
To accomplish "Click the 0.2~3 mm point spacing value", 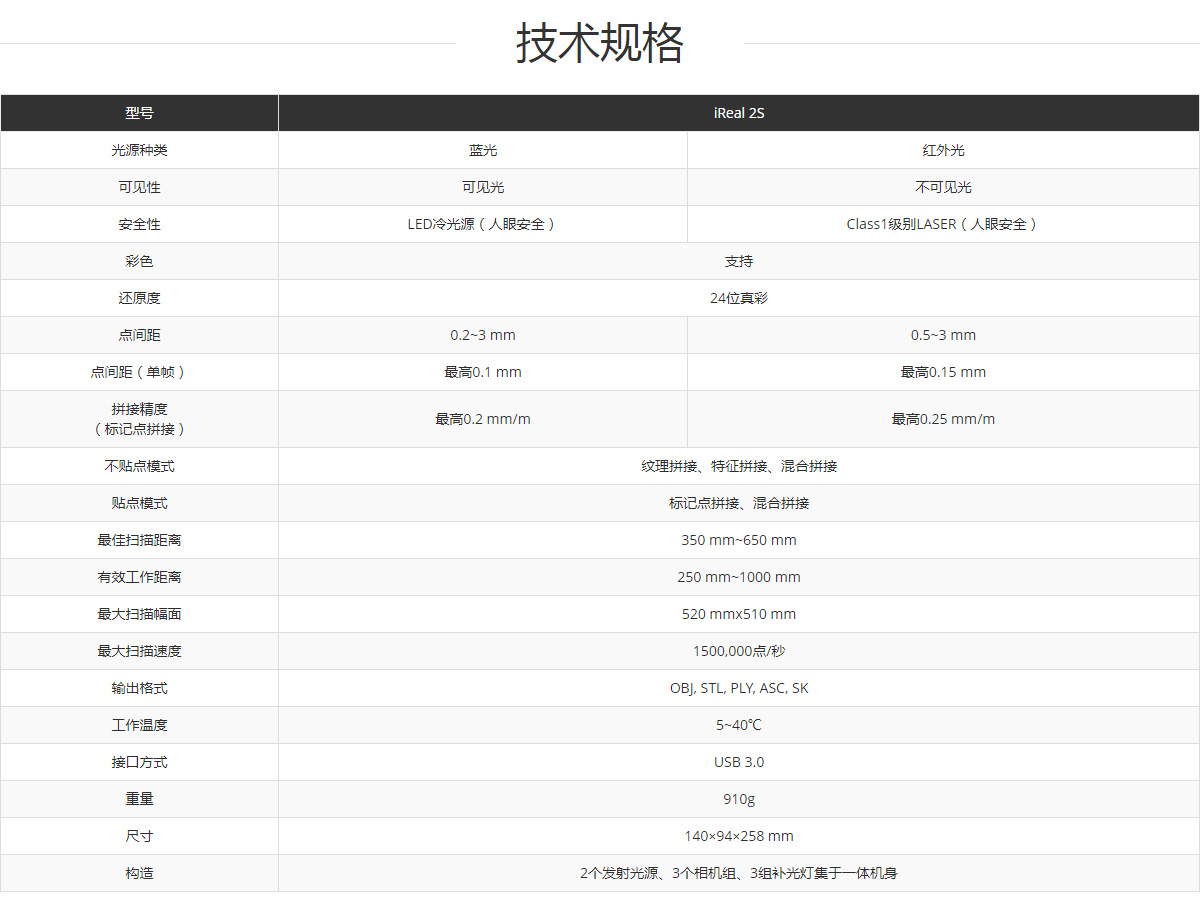I will pyautogui.click(x=482, y=335).
